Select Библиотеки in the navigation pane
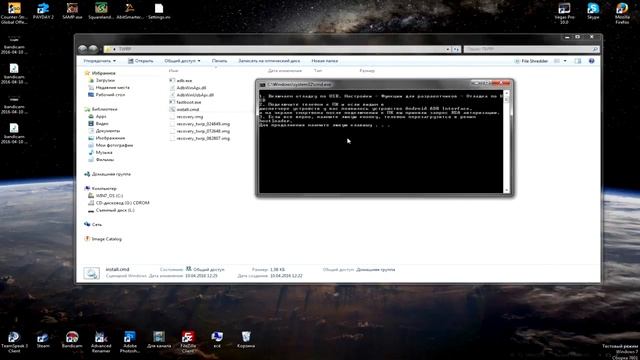The width and height of the screenshot is (640, 360). point(101,109)
